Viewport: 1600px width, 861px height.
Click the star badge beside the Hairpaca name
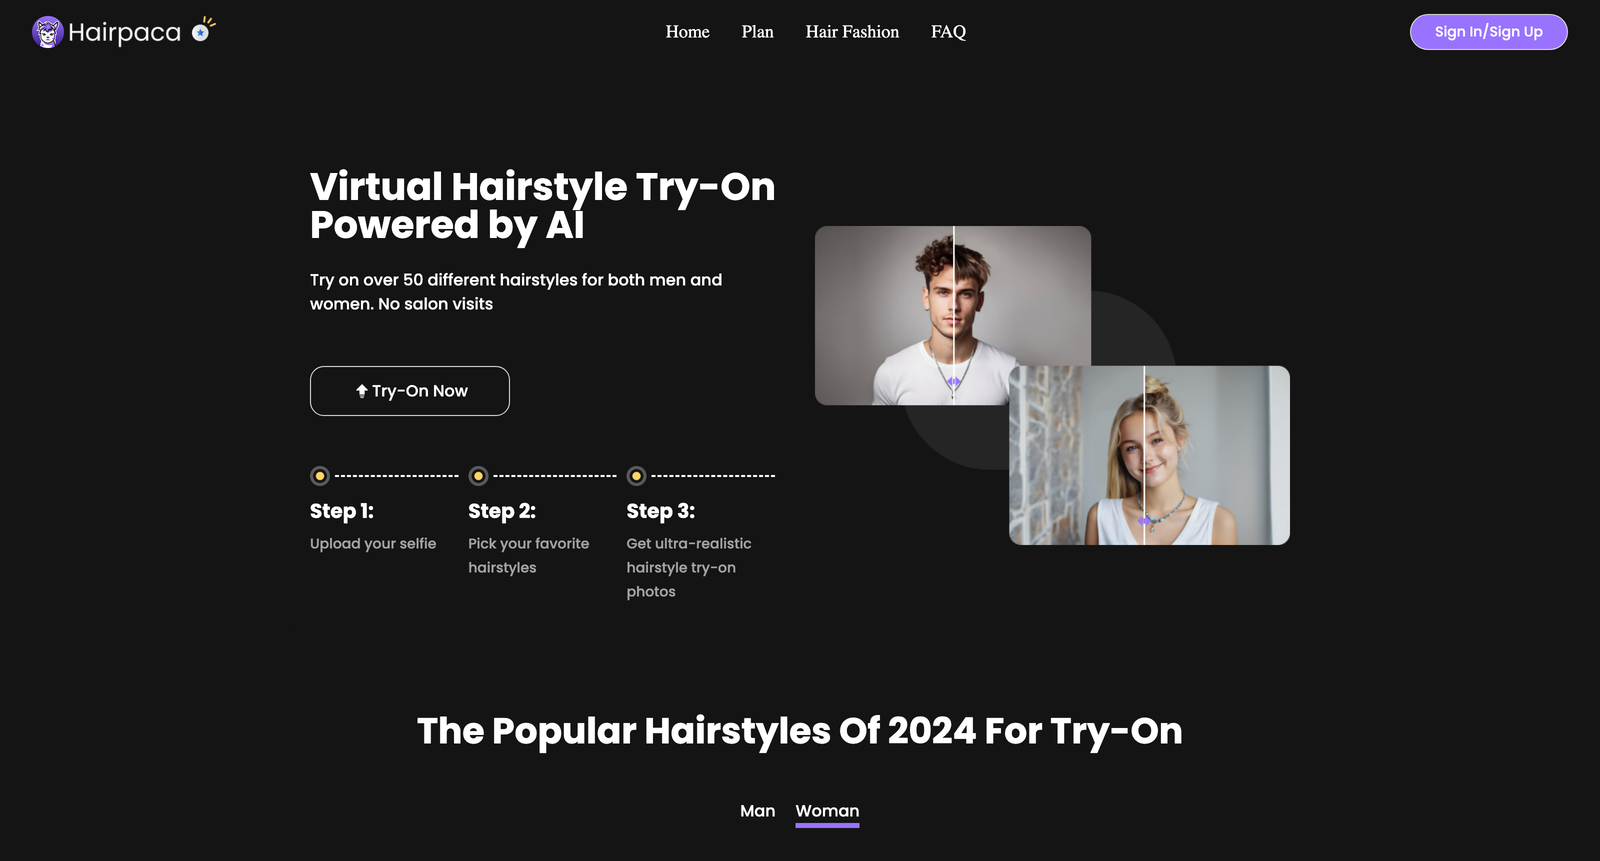[x=201, y=32]
